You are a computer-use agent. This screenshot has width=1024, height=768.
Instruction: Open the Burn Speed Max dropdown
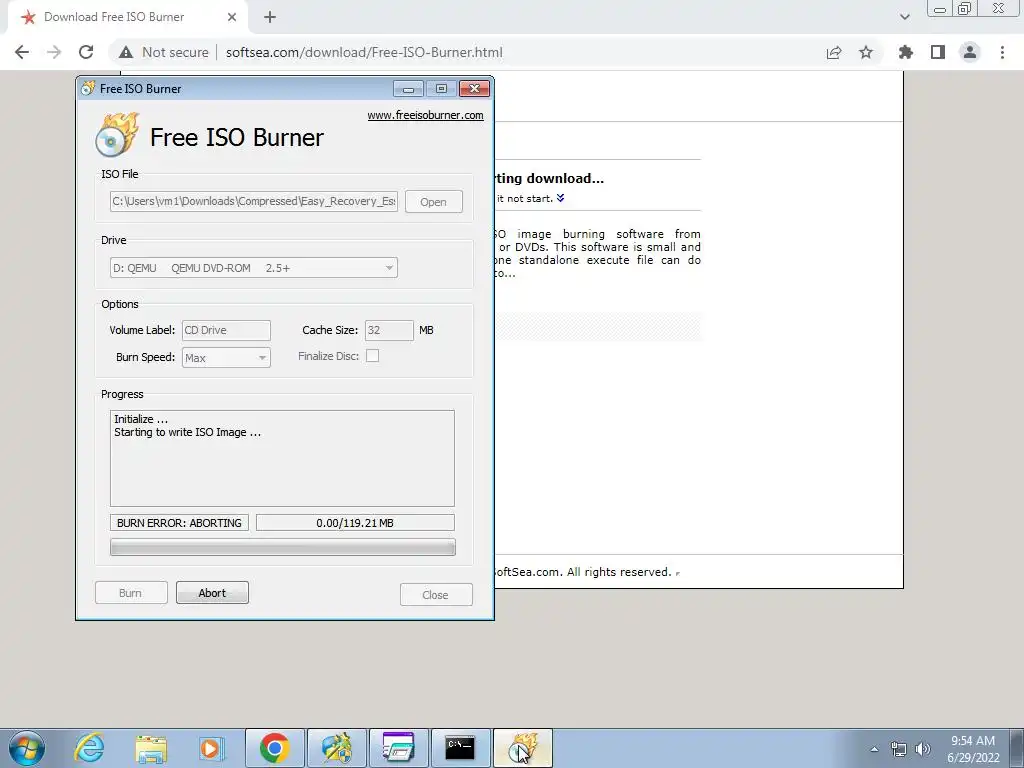226,358
